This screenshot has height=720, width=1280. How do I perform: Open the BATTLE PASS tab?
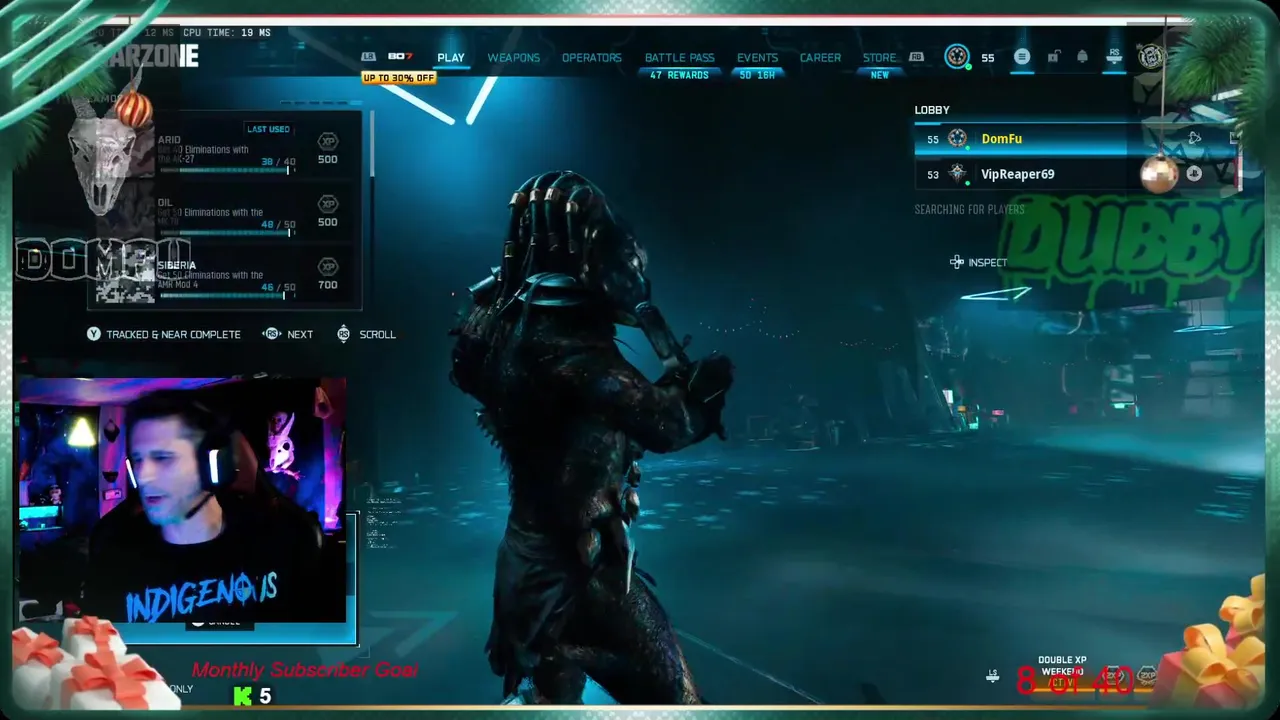tap(679, 58)
